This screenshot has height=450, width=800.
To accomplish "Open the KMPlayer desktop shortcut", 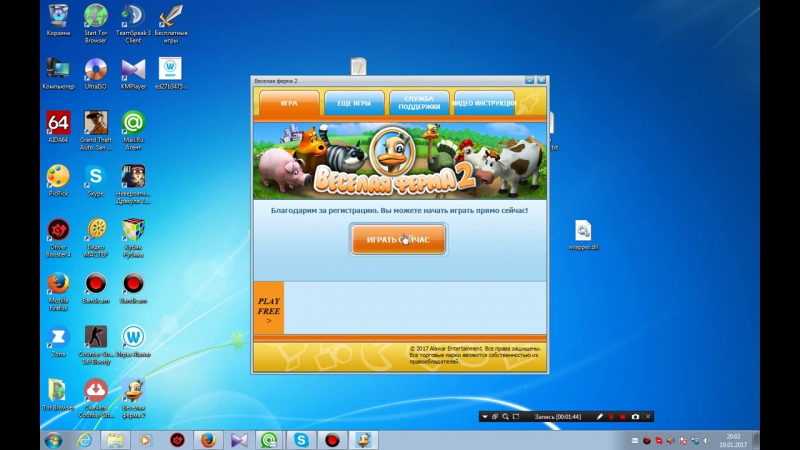I will click(x=132, y=72).
